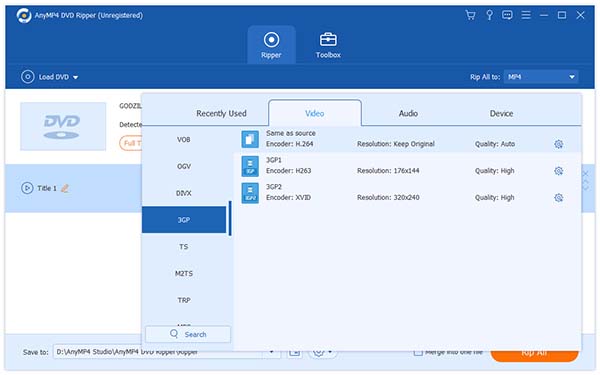Viewport: 600px width, 375px height.
Task: Click the Search format field
Action: [188, 334]
